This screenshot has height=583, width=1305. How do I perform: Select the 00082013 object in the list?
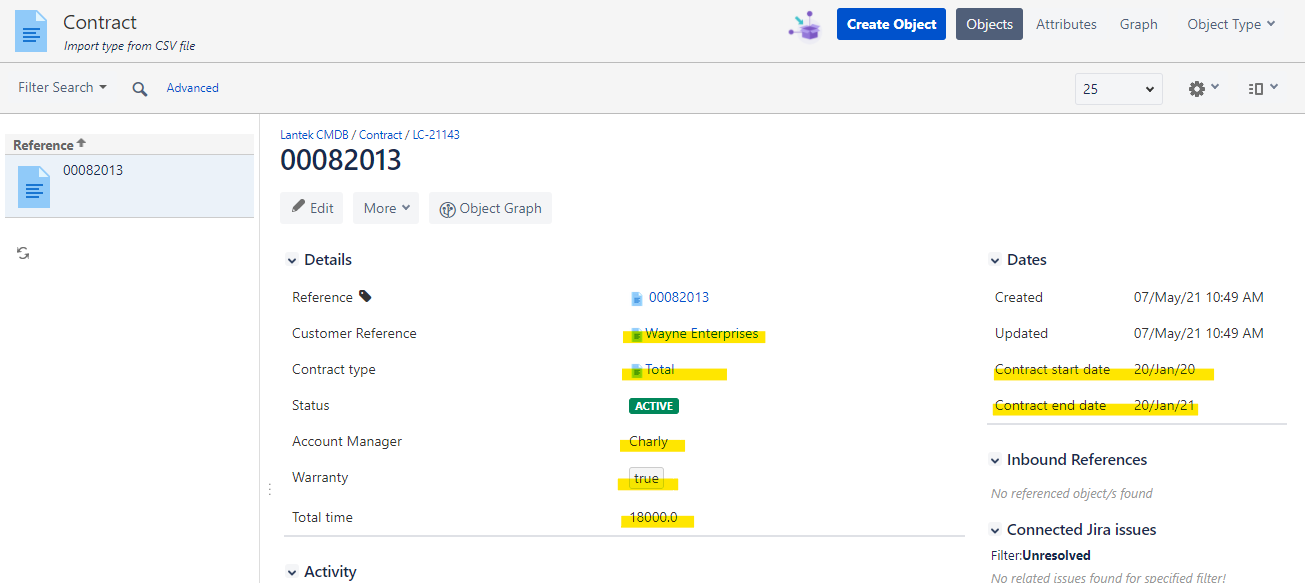point(129,186)
